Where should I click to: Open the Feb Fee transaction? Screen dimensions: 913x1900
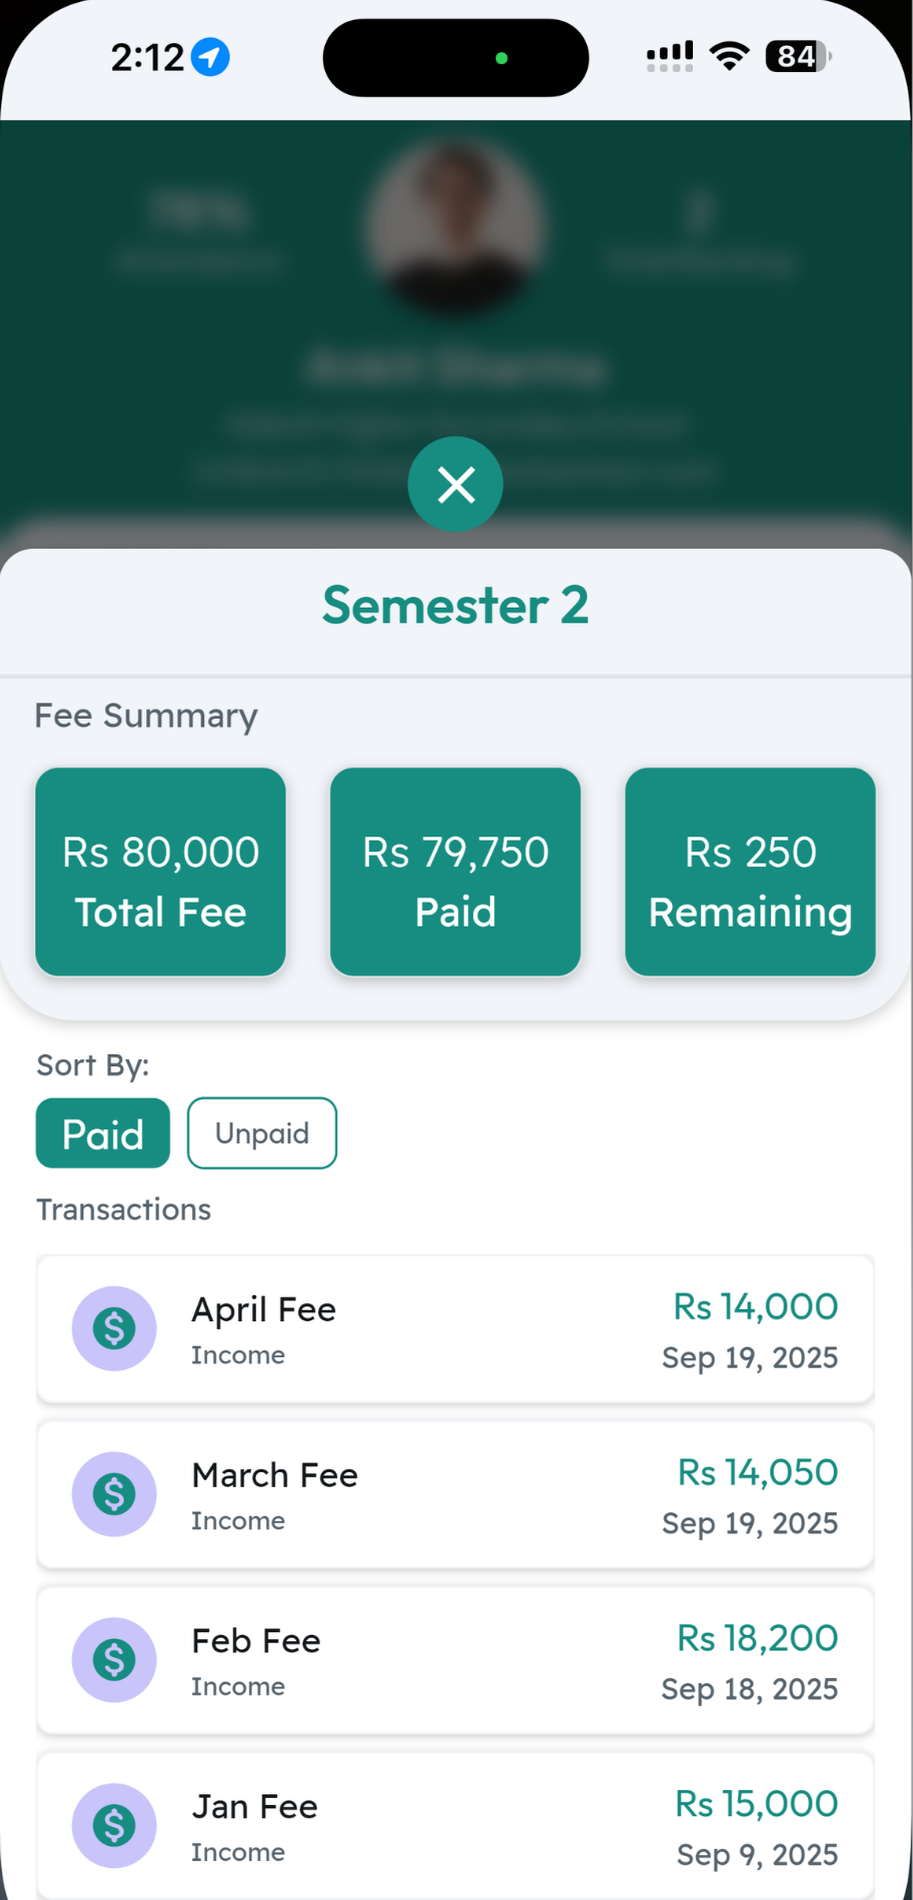[456, 1661]
